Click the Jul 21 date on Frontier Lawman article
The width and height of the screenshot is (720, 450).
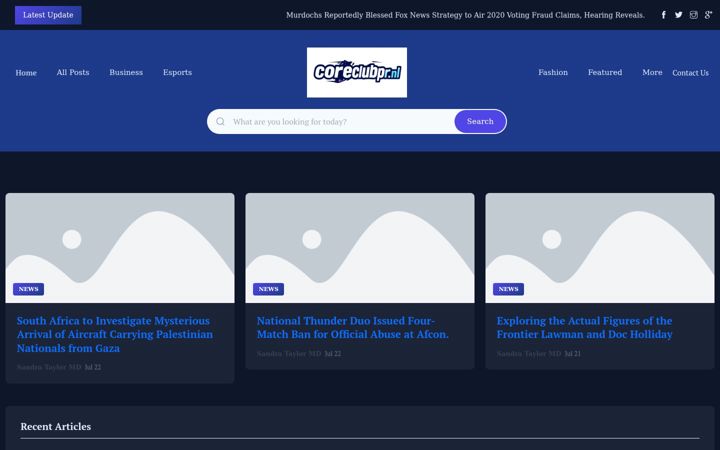[573, 354]
